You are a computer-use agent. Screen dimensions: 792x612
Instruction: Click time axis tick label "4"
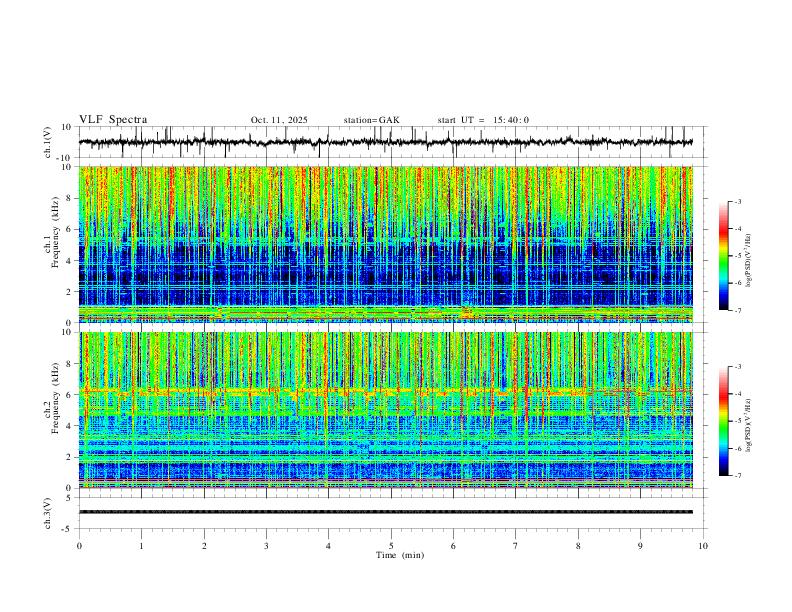[x=328, y=546]
